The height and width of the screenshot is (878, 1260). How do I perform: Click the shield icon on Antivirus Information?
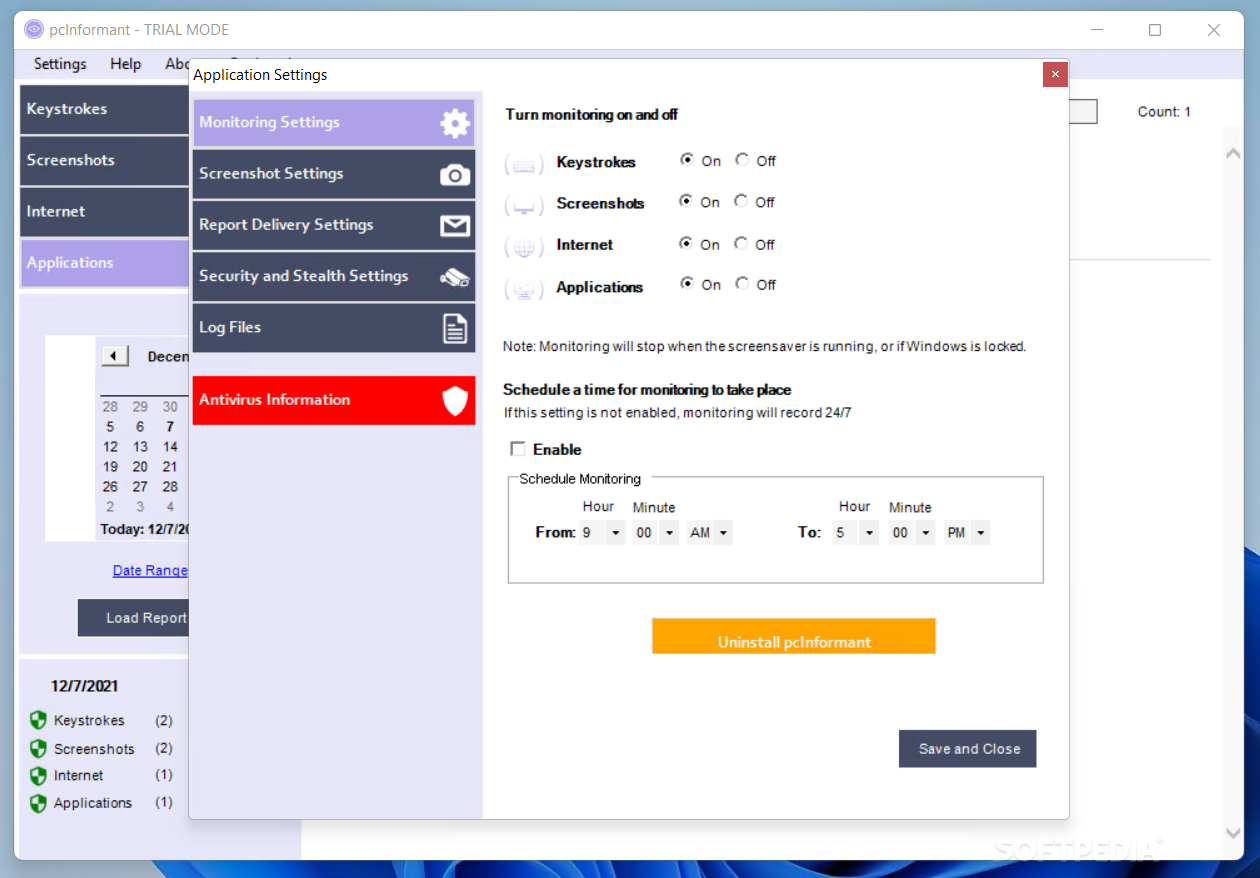pyautogui.click(x=455, y=401)
